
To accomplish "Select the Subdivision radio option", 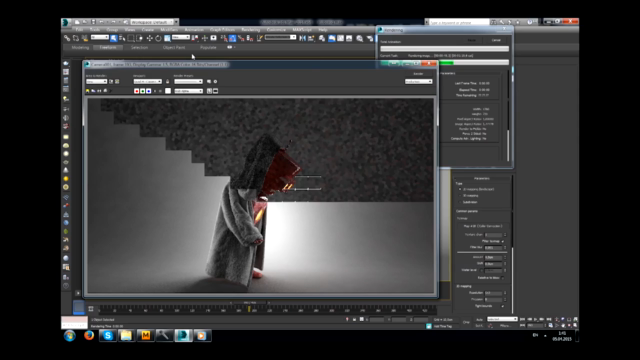I will pos(460,202).
